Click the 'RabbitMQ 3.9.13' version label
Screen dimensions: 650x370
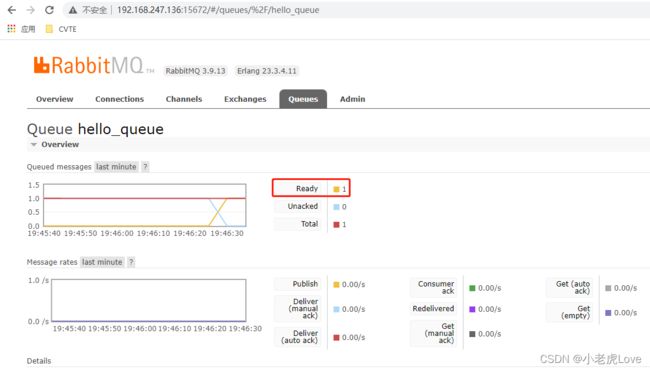point(195,71)
